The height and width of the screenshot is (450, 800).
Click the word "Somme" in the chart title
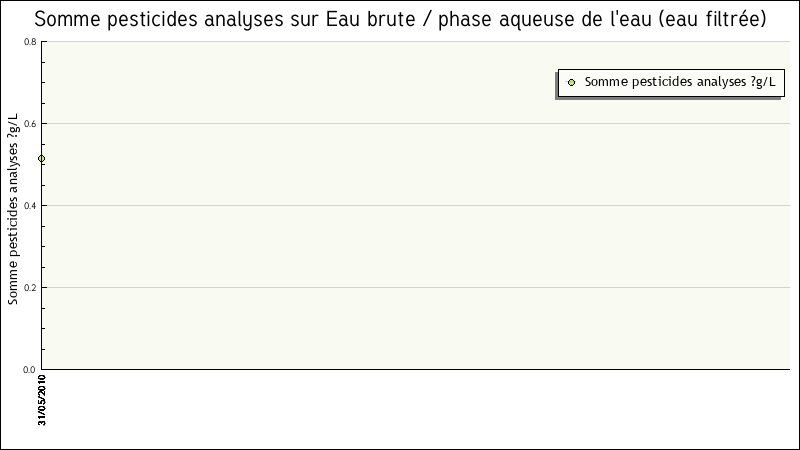pyautogui.click(x=68, y=19)
